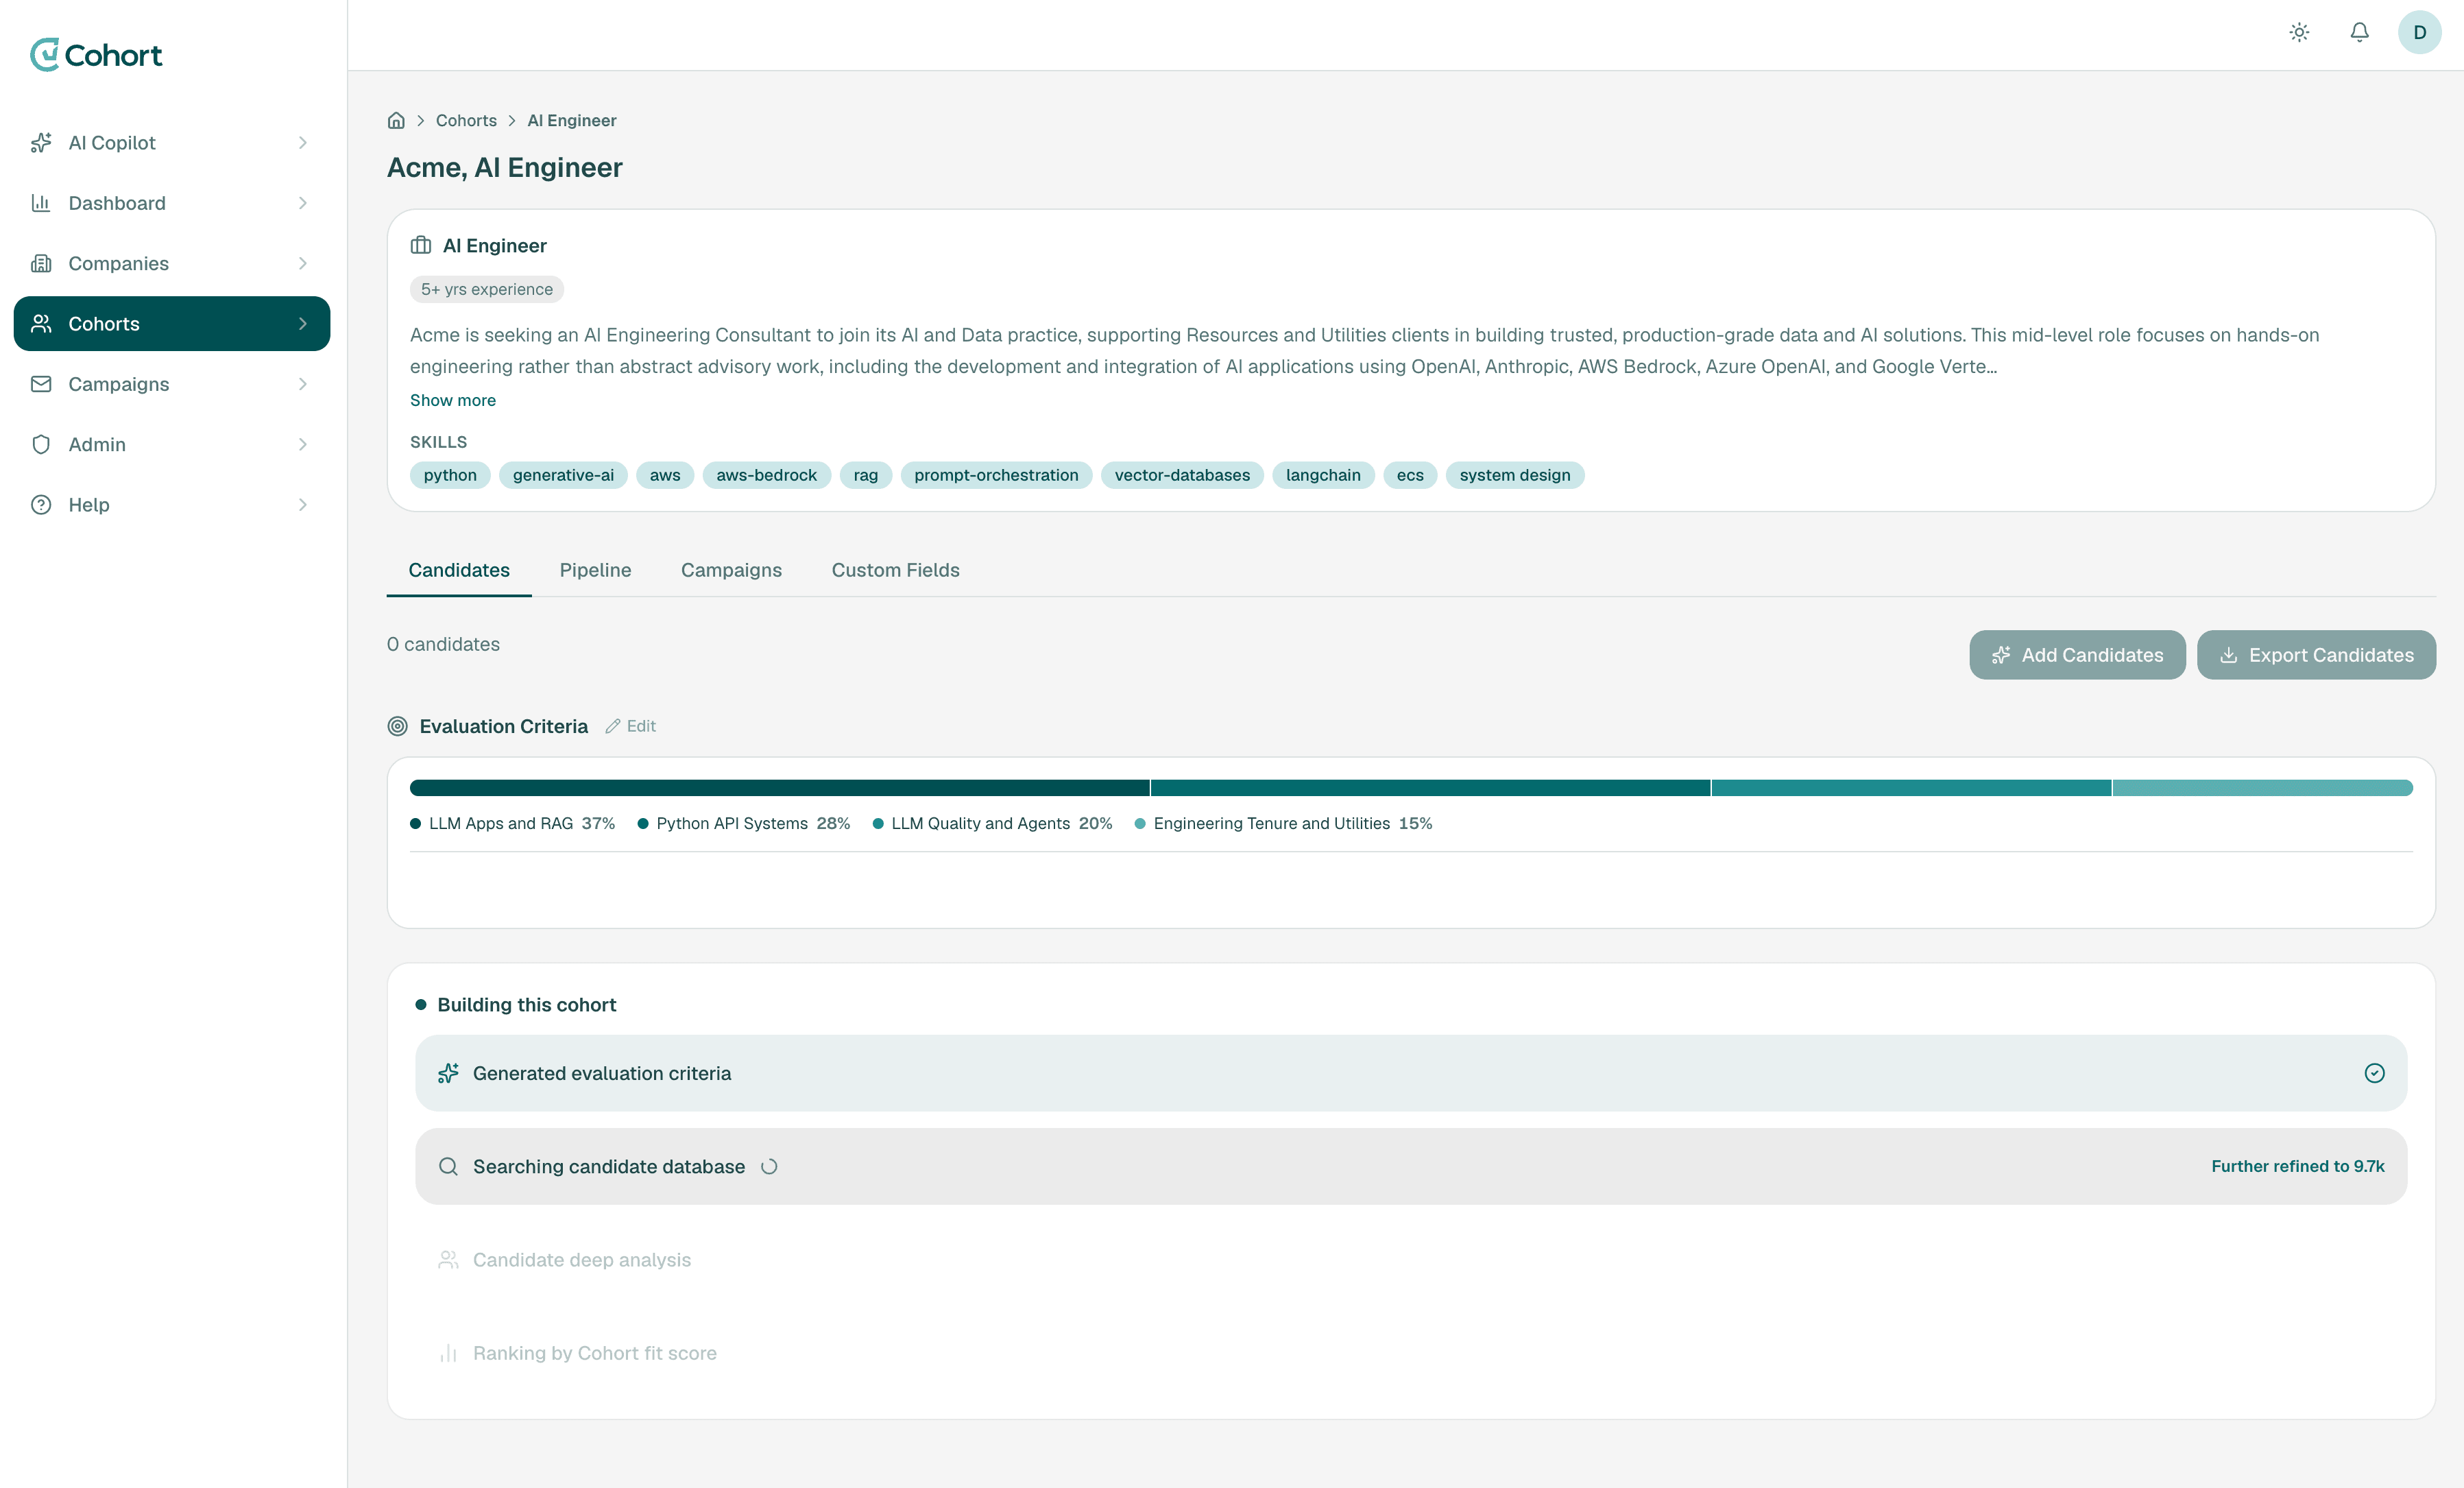Screen dimensions: 2464x1488
Task: Click the check circle on Generated evaluation criteria
Action: pyautogui.click(x=2374, y=1073)
